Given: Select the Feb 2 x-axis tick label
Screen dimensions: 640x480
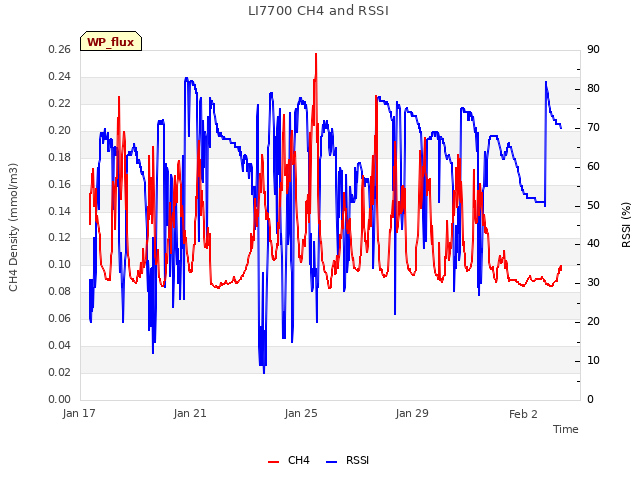Looking at the screenshot, I should point(523,414).
